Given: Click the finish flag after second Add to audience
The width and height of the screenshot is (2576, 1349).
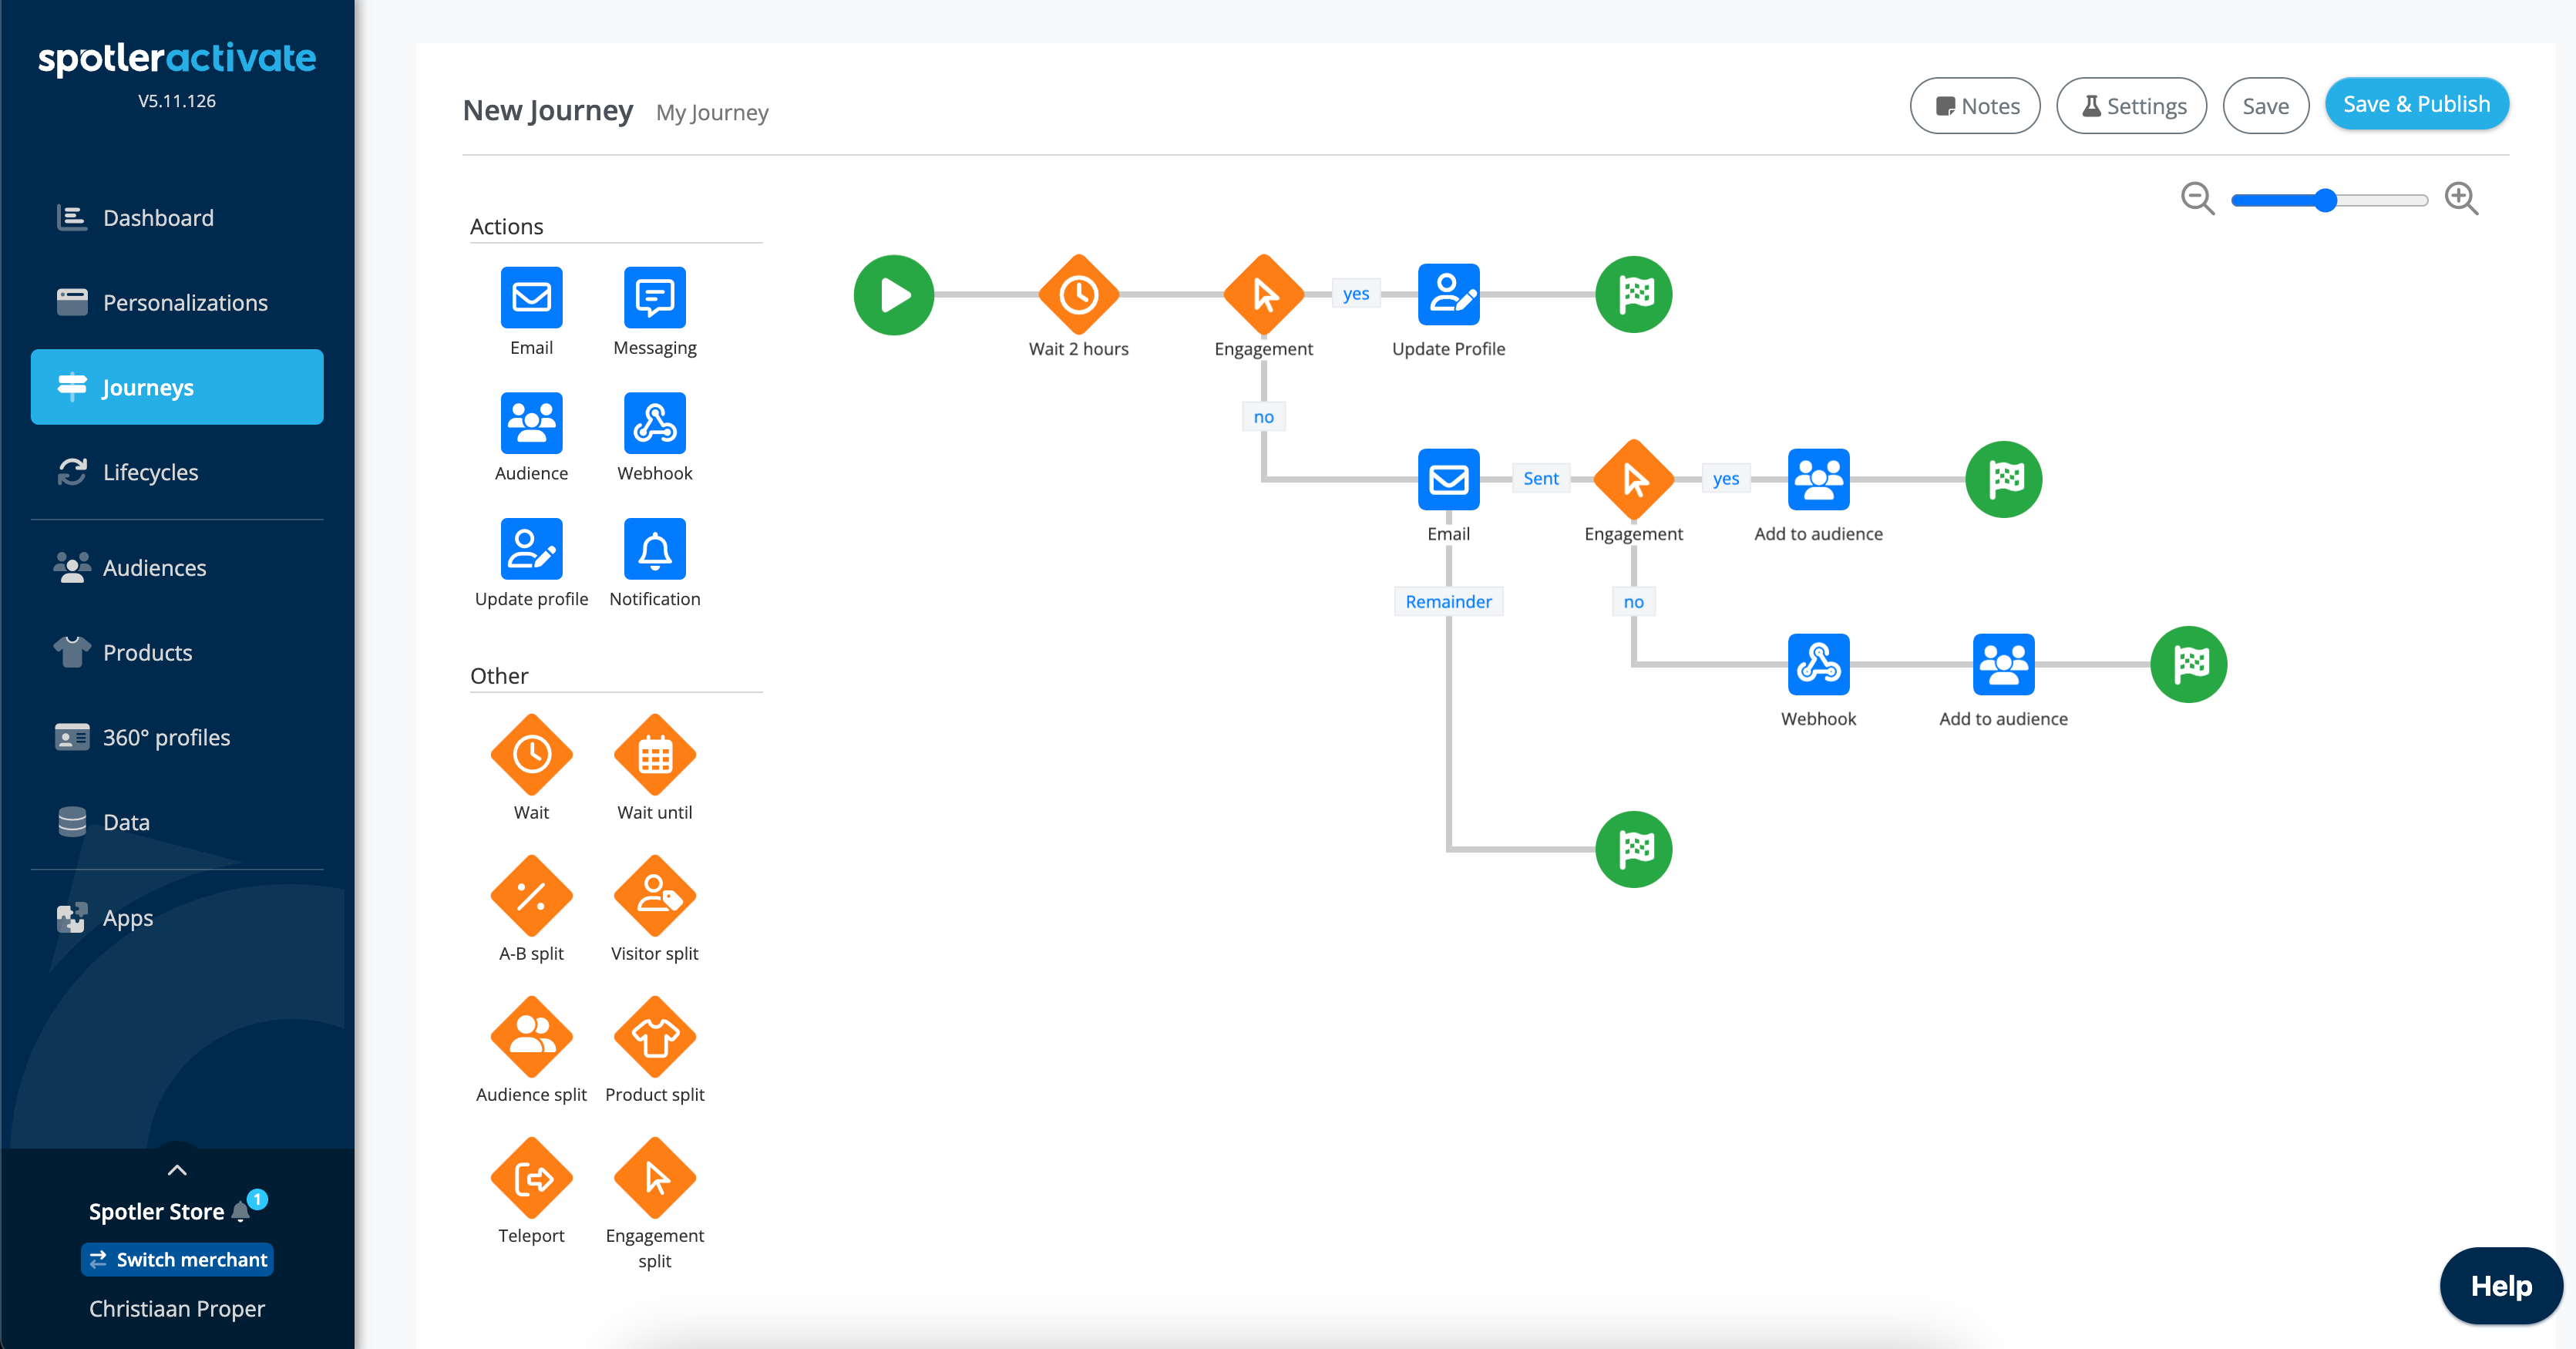Looking at the screenshot, I should click(2188, 665).
